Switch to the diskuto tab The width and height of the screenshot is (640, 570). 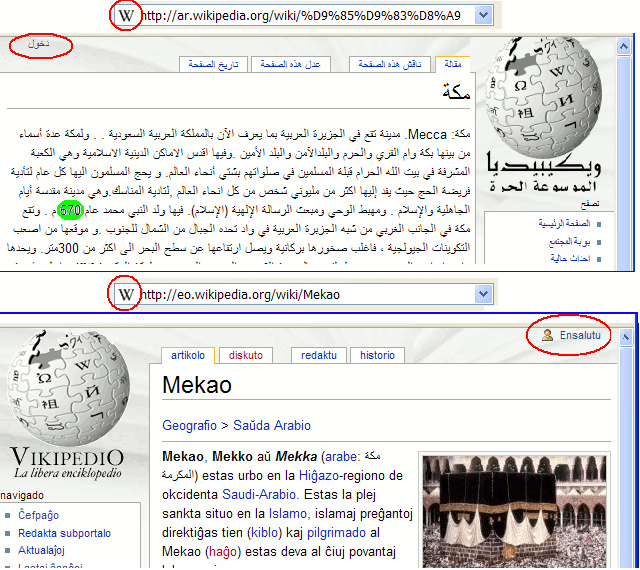pos(246,355)
